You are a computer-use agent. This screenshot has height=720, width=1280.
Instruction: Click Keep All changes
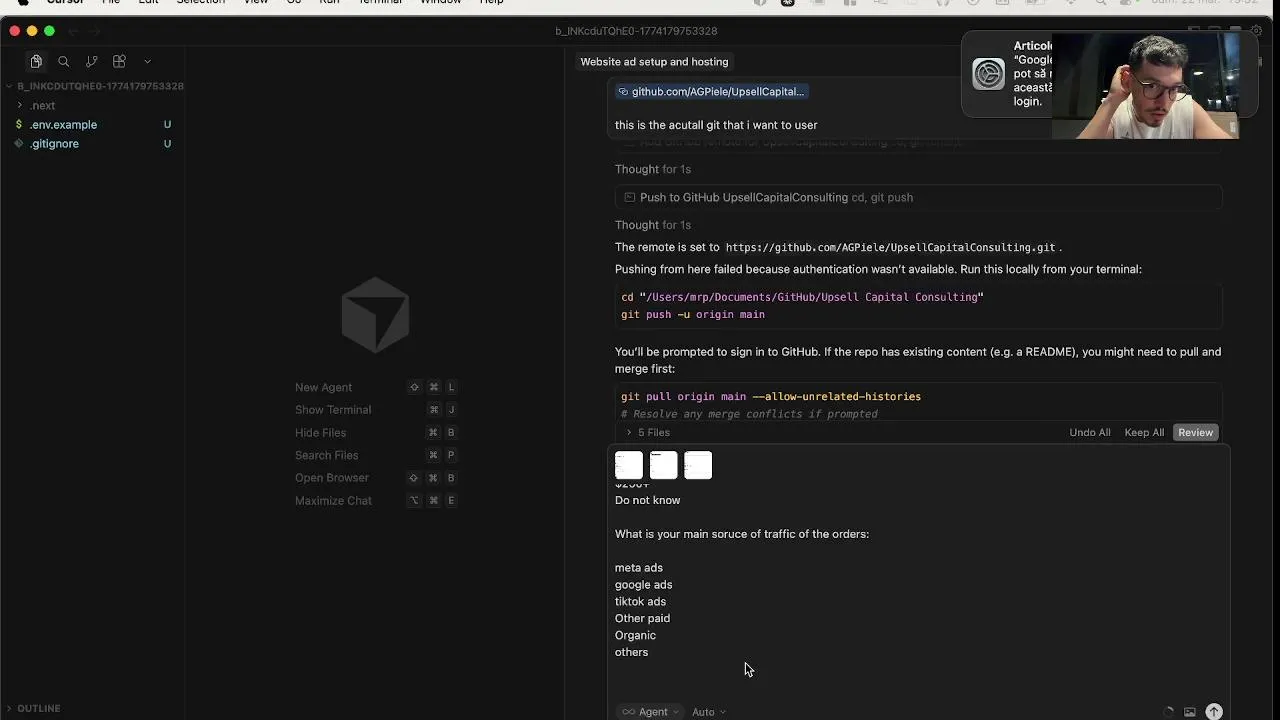pyautogui.click(x=1144, y=432)
